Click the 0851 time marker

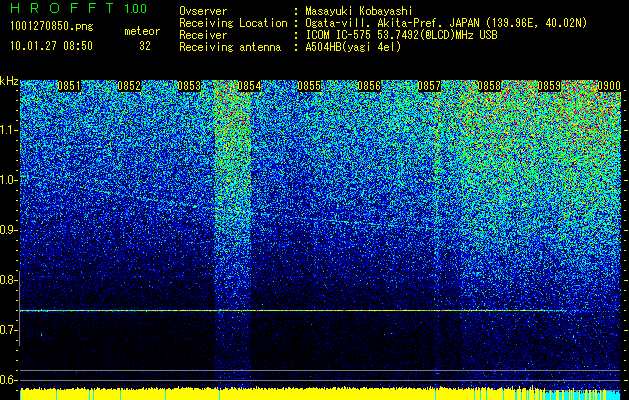(69, 86)
